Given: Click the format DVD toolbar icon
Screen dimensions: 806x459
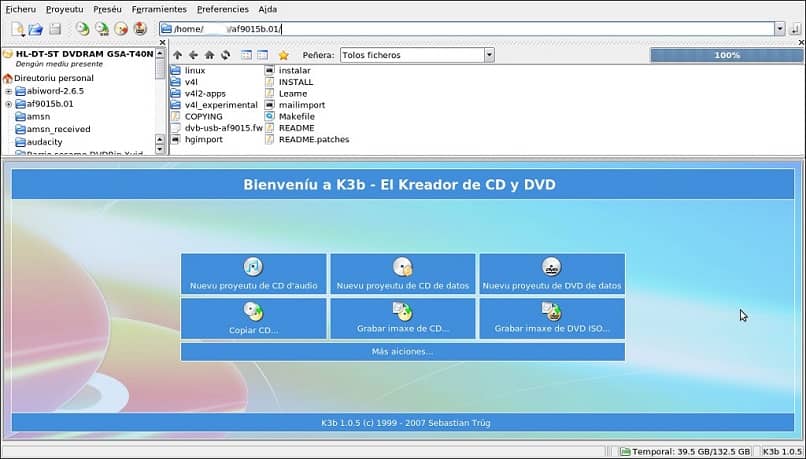Looking at the screenshot, I should [x=140, y=29].
